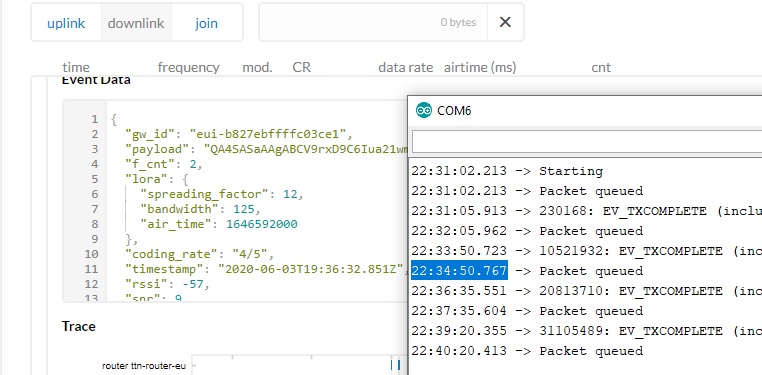Click the 31105489: EV_TXCOMPLETE log line
This screenshot has width=762, height=375.
587,331
